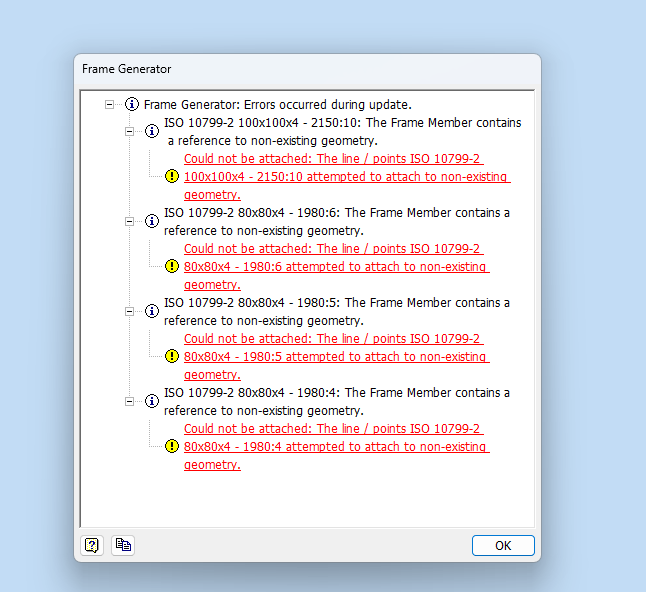Click the yellow warning icon for 1980:4 attachment

click(x=172, y=446)
